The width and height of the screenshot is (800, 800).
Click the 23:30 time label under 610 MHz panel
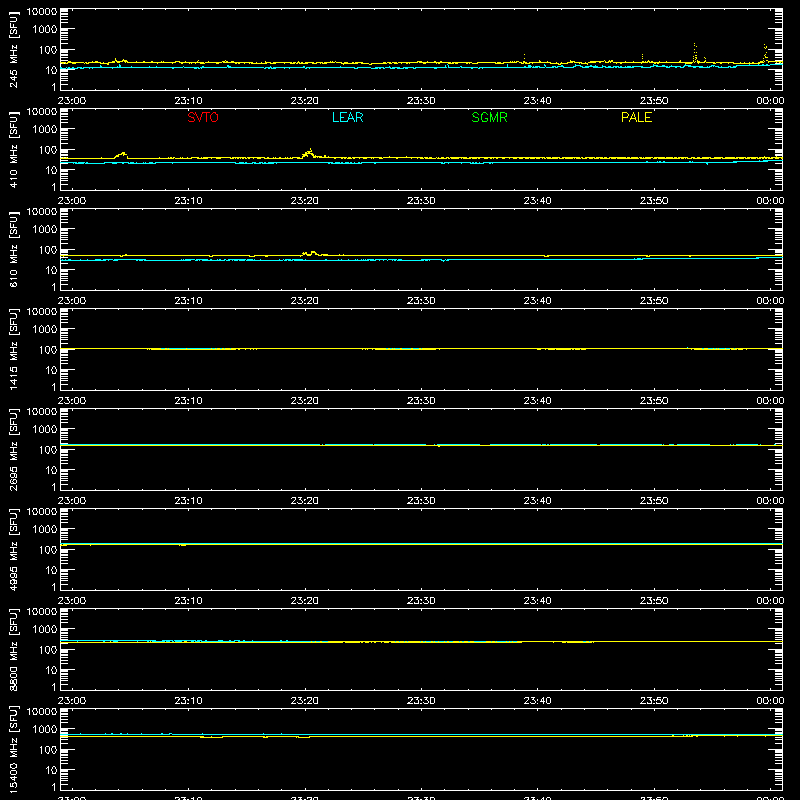(421, 301)
